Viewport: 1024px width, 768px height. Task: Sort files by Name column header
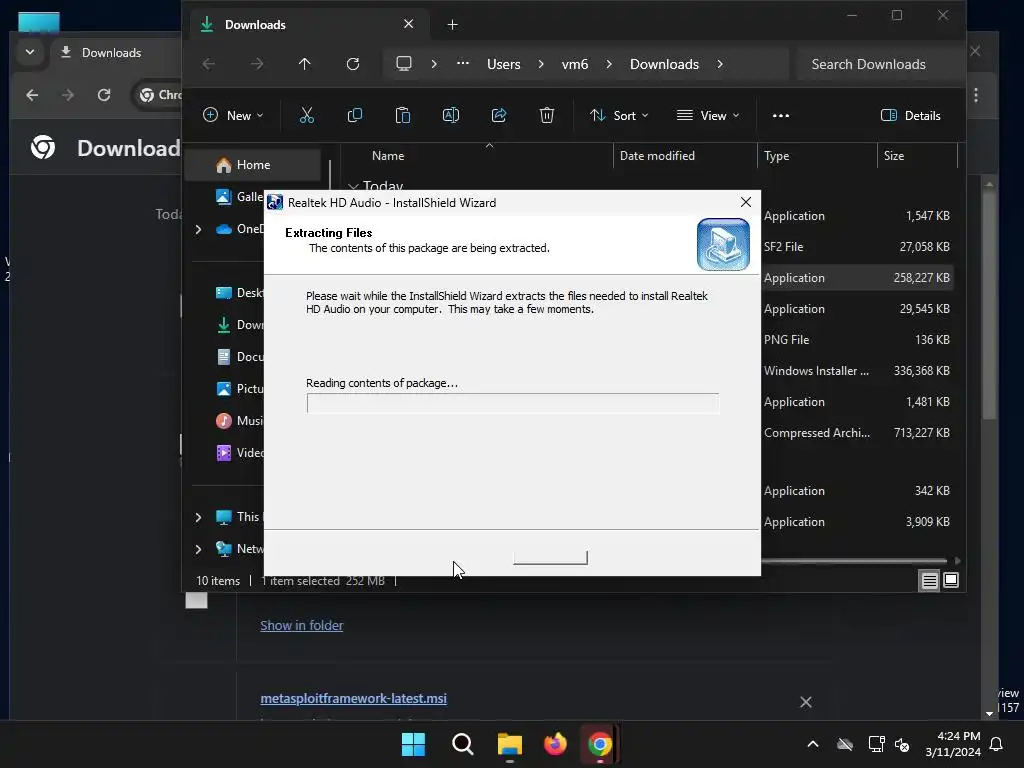click(x=388, y=156)
